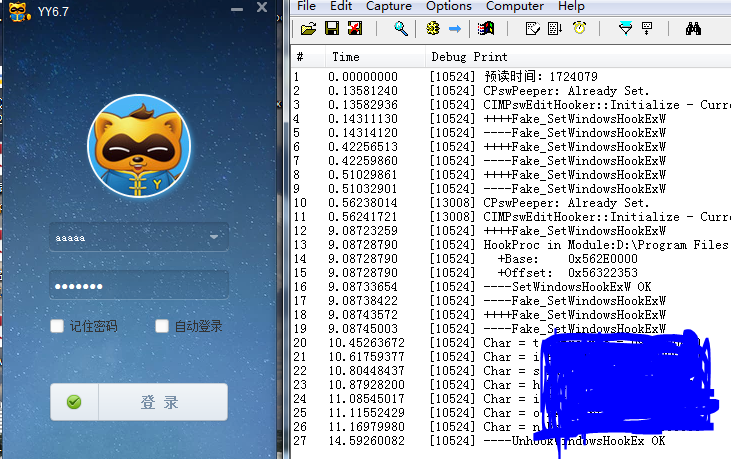Select row 2 'CPswPeeper: Already Set.'
The image size is (731, 459).
(511, 90)
